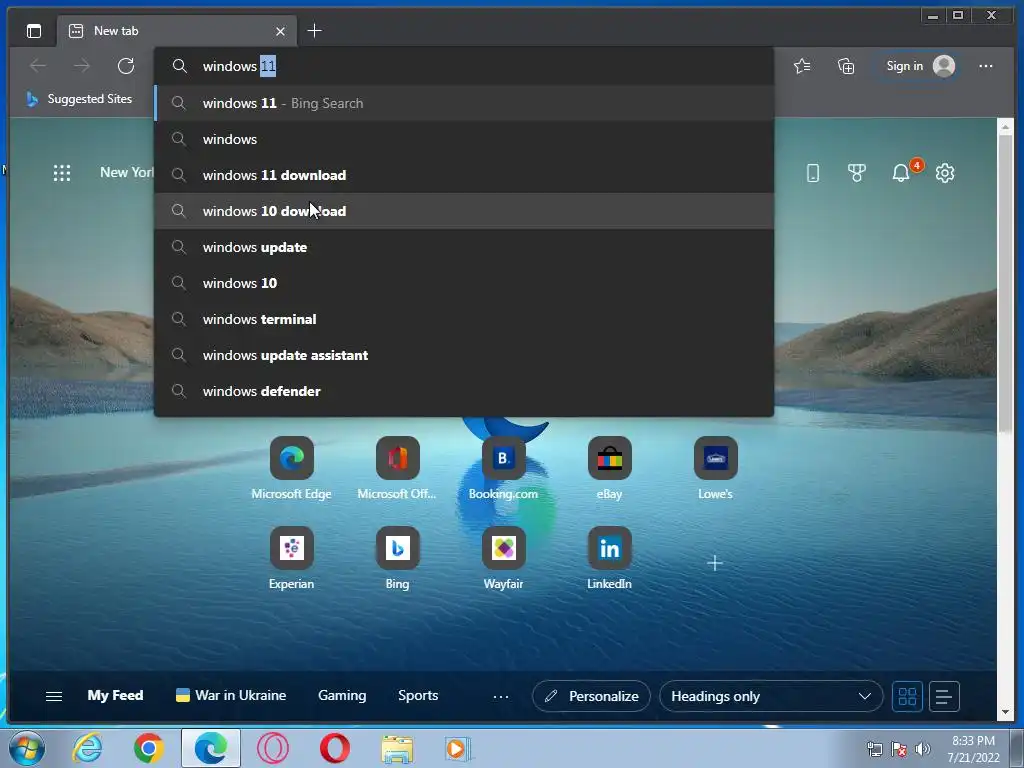Show more feed topics ellipsis

[501, 697]
